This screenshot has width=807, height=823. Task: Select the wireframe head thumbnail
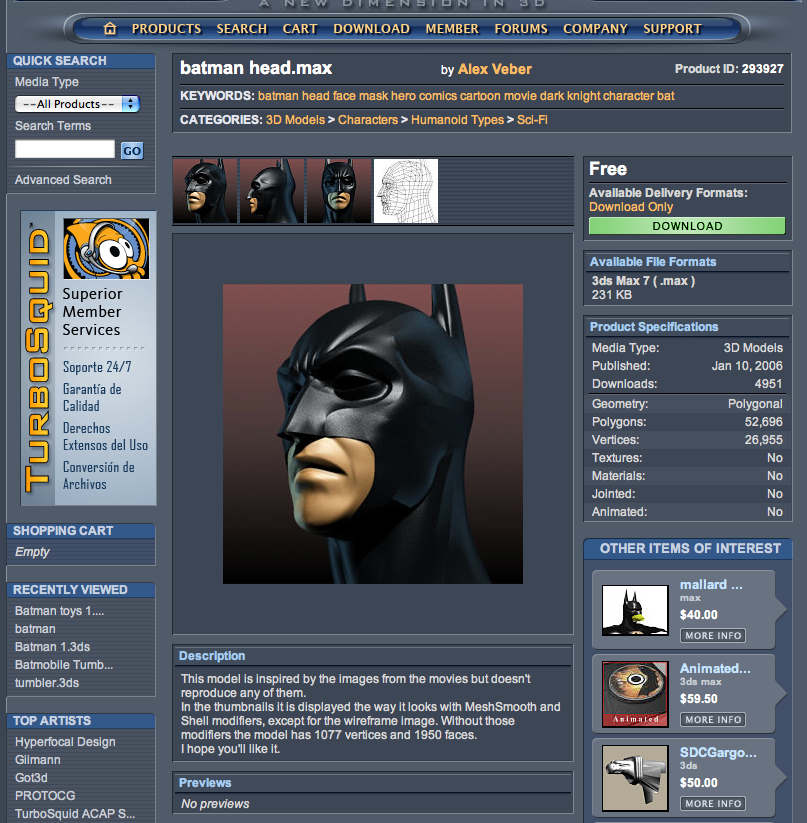coord(406,191)
